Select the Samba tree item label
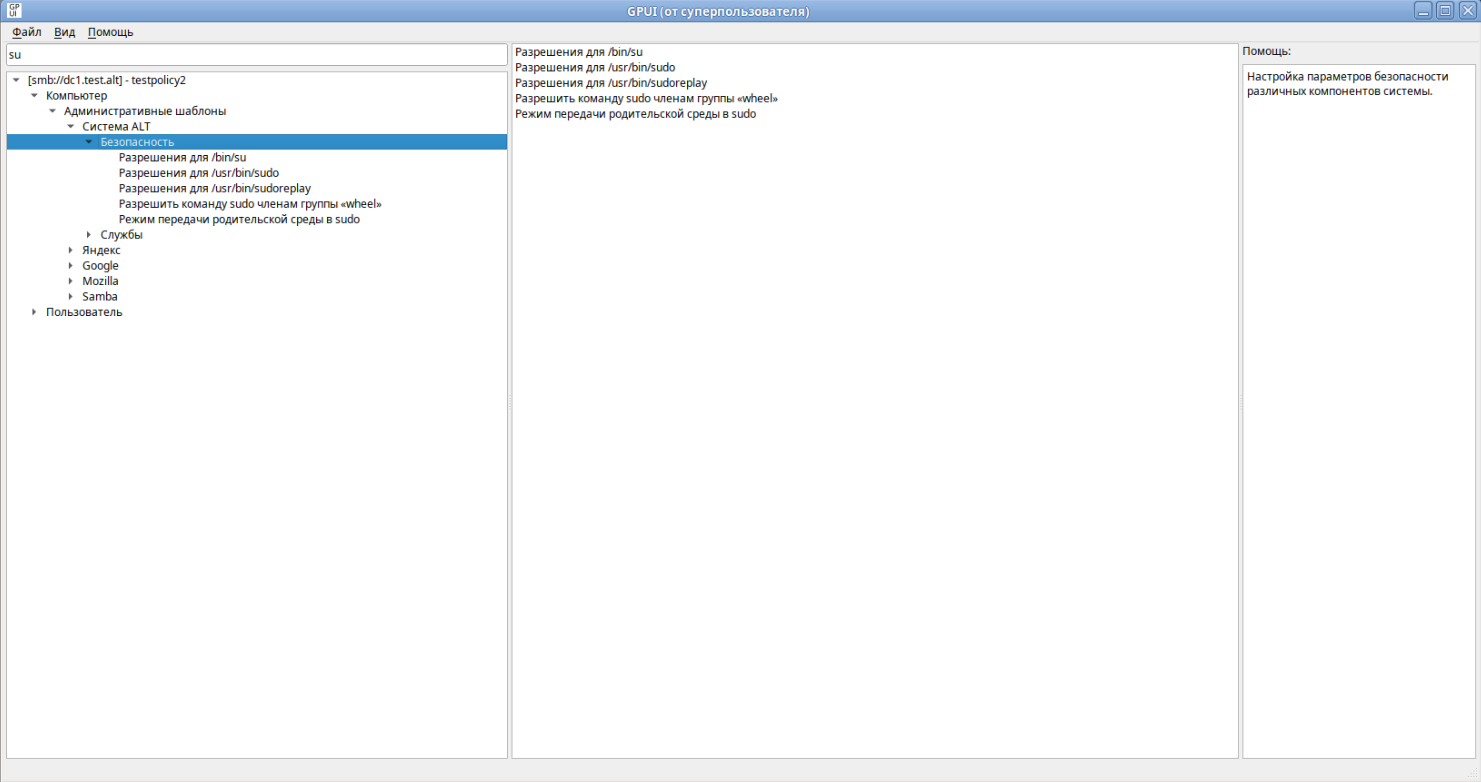This screenshot has width=1481, height=782. [x=99, y=297]
